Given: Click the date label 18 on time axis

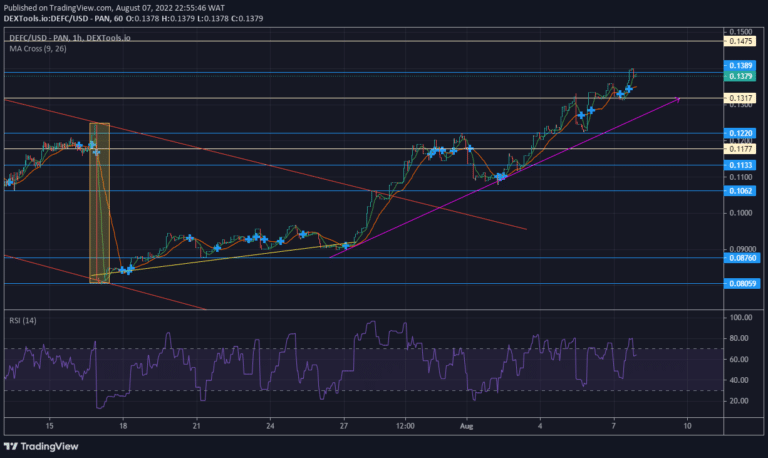Looking at the screenshot, I should pos(123,426).
